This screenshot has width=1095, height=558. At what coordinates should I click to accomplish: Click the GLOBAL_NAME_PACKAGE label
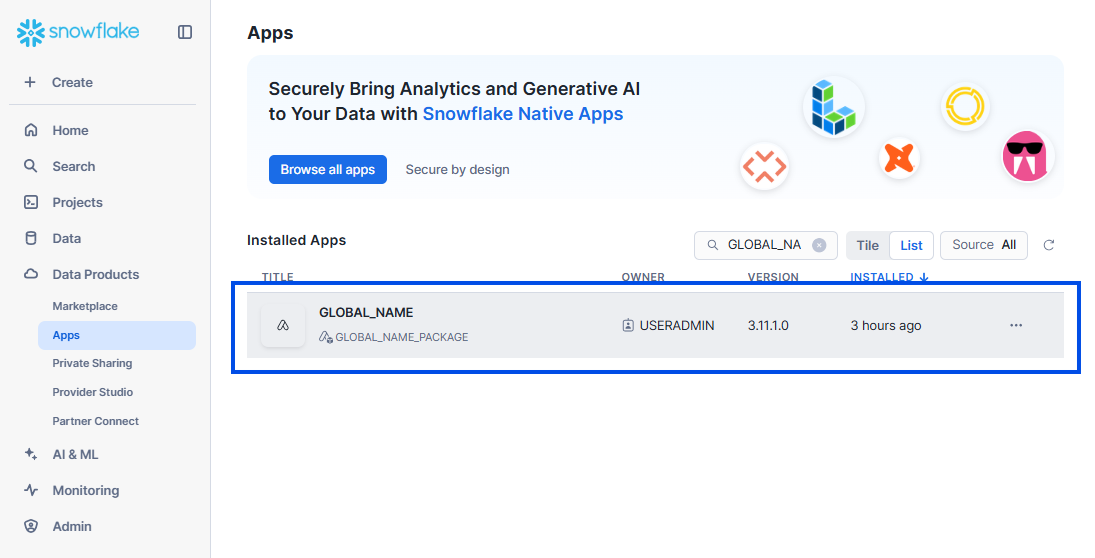click(402, 337)
